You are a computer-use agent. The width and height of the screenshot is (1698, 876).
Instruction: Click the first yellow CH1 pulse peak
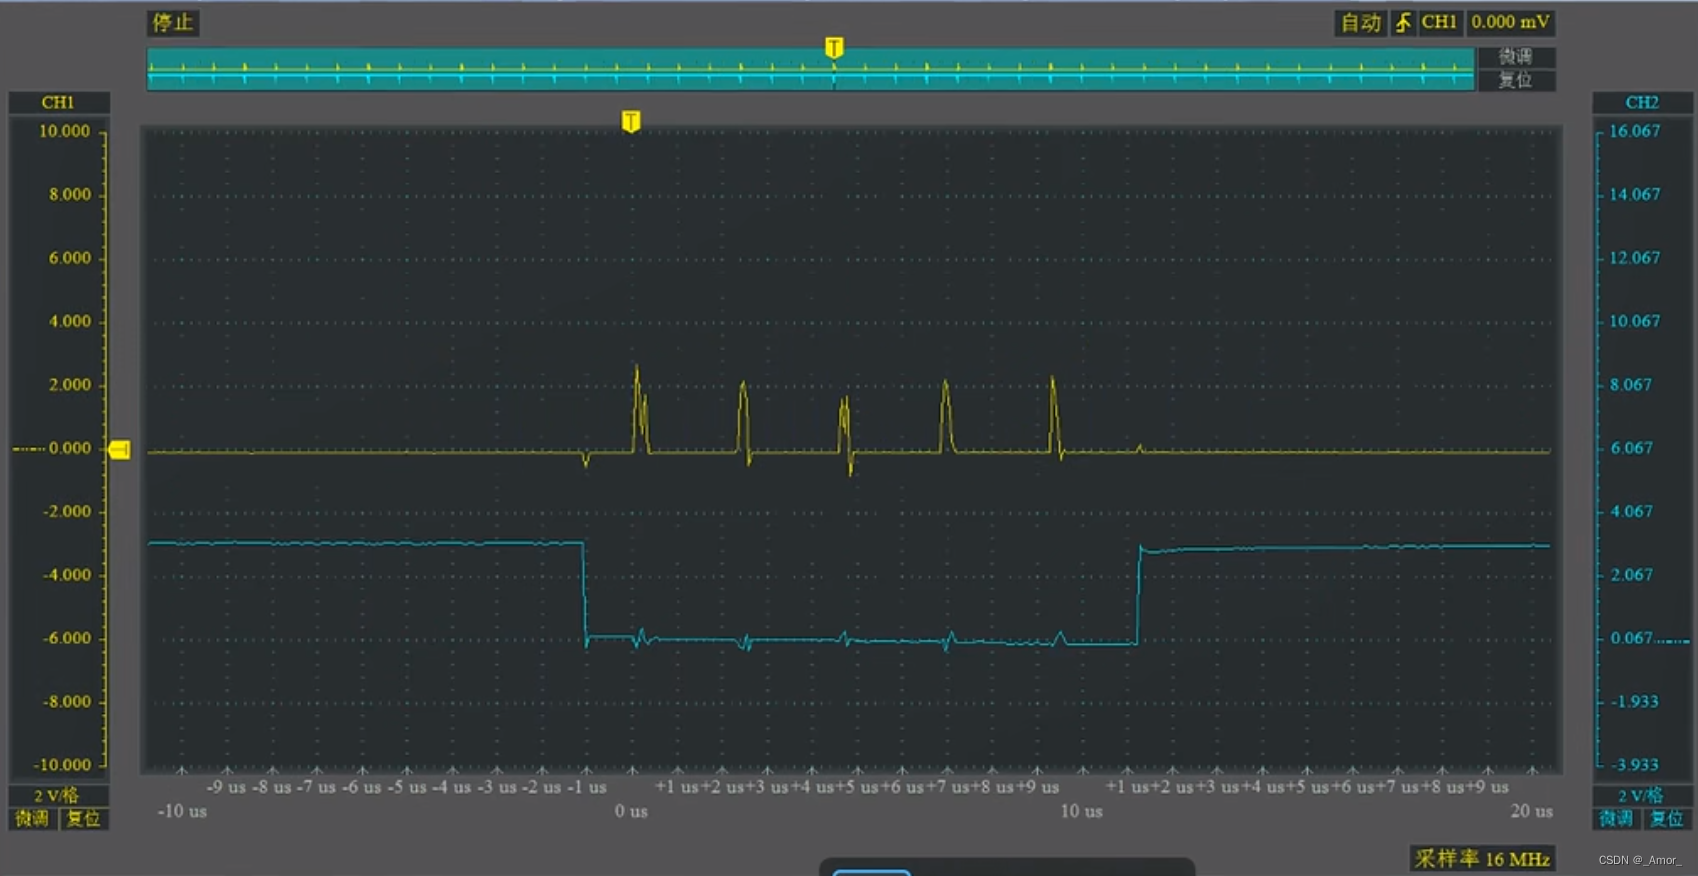coord(636,369)
